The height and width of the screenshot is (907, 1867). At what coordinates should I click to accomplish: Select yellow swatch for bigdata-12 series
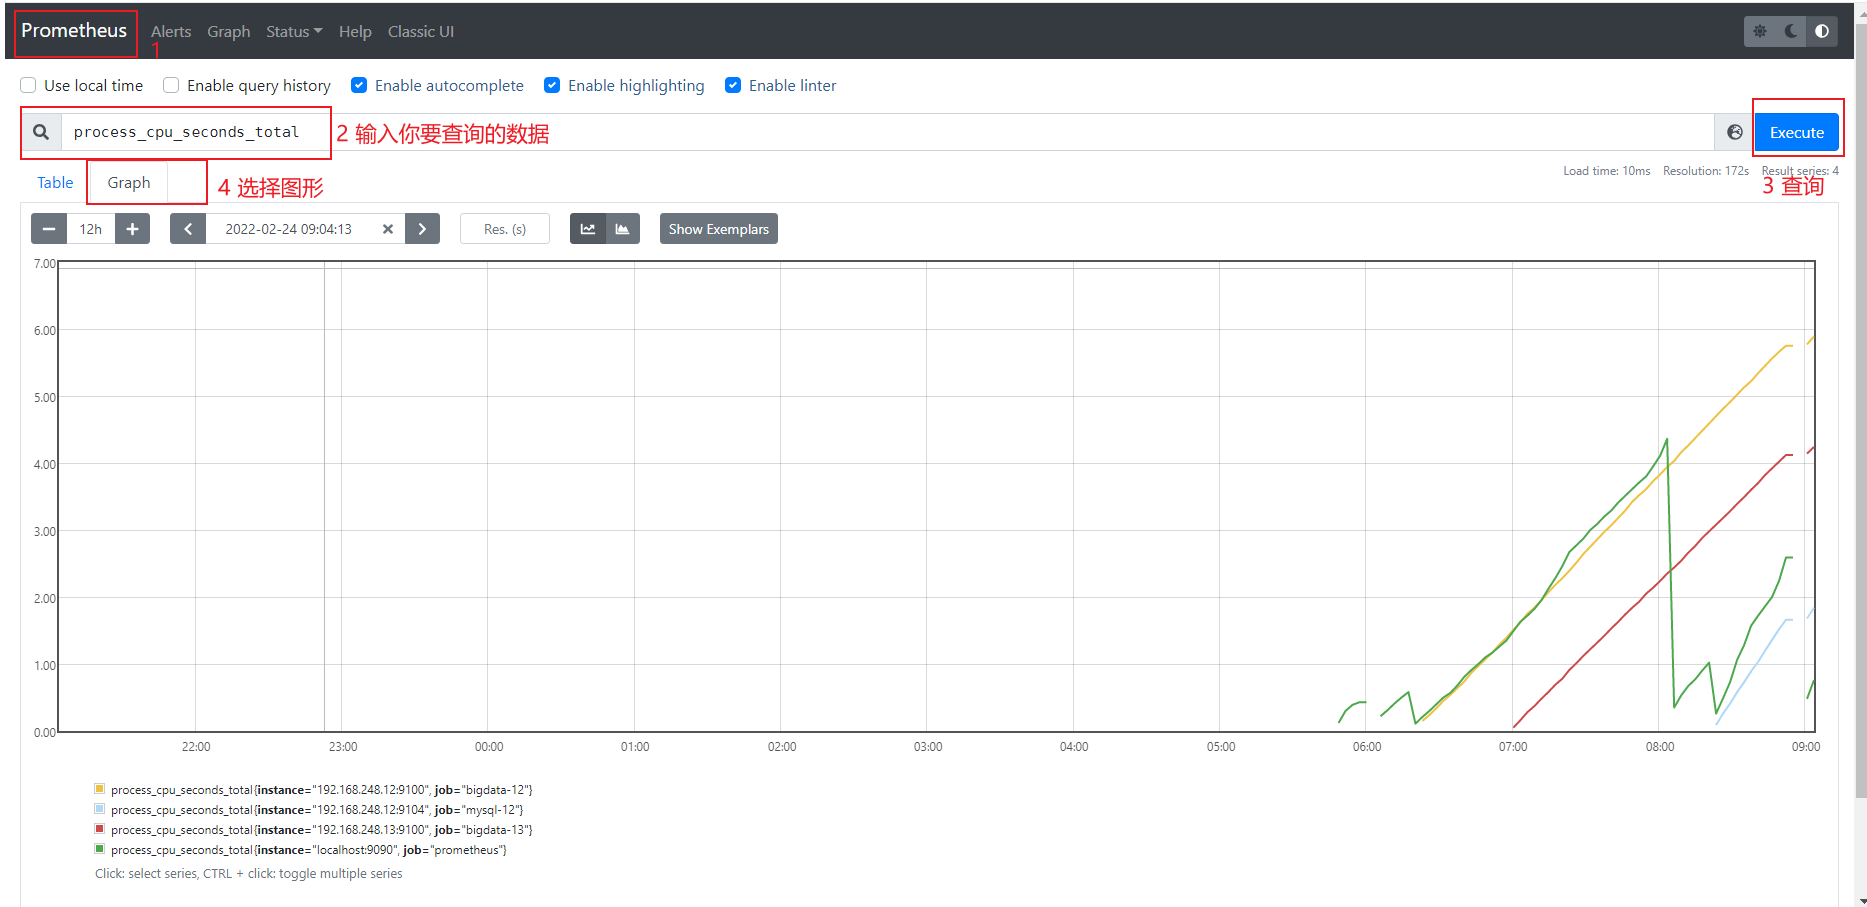click(x=99, y=789)
